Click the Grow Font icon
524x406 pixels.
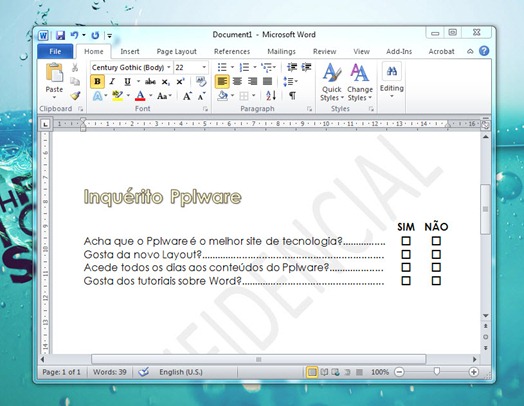coord(187,96)
